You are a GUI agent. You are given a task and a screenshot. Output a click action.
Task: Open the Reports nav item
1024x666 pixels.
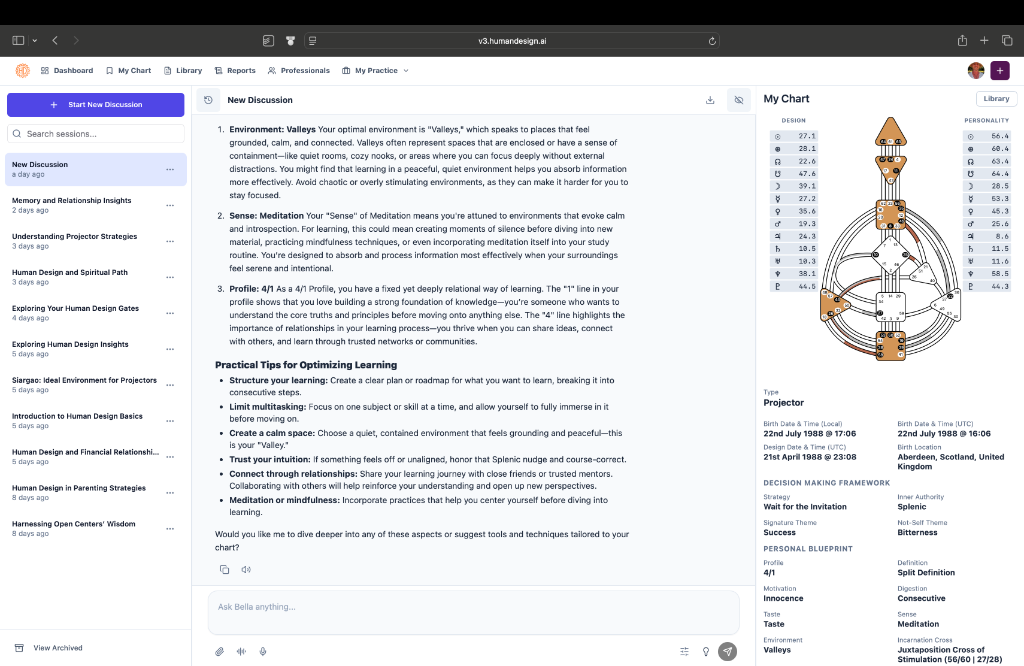235,71
